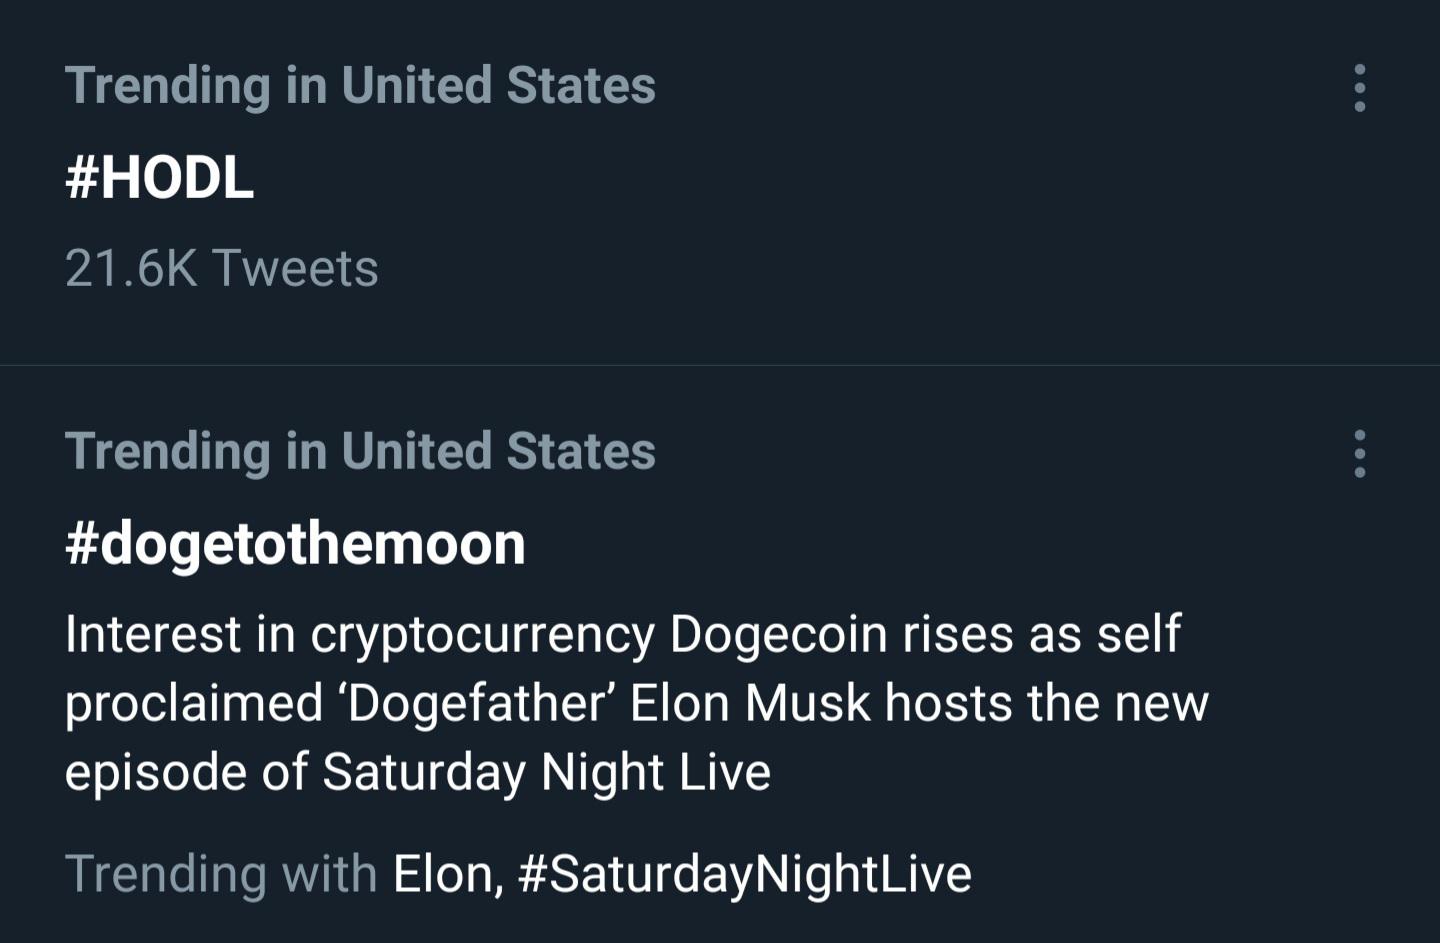Open the #dogetothemoon trending hashtag

point(295,544)
